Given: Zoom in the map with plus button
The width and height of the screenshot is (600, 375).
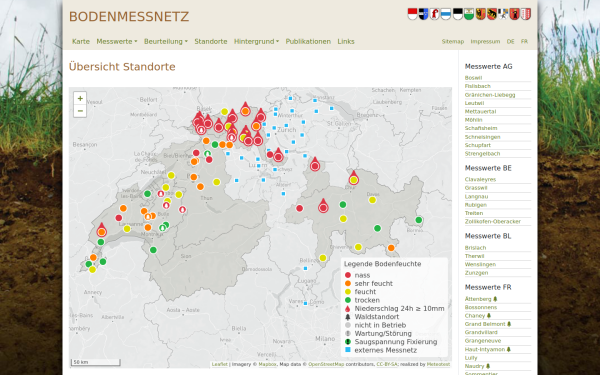Looking at the screenshot, I should tap(80, 98).
